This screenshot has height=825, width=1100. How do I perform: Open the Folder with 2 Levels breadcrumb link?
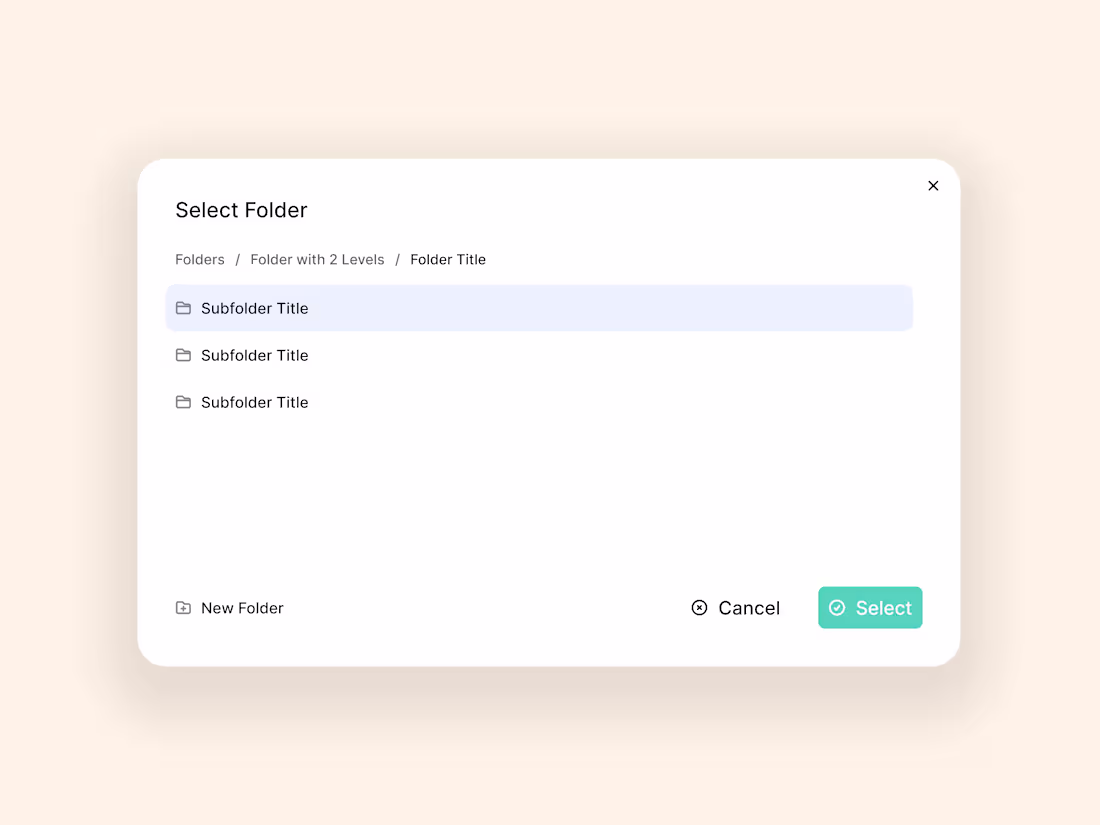317,259
